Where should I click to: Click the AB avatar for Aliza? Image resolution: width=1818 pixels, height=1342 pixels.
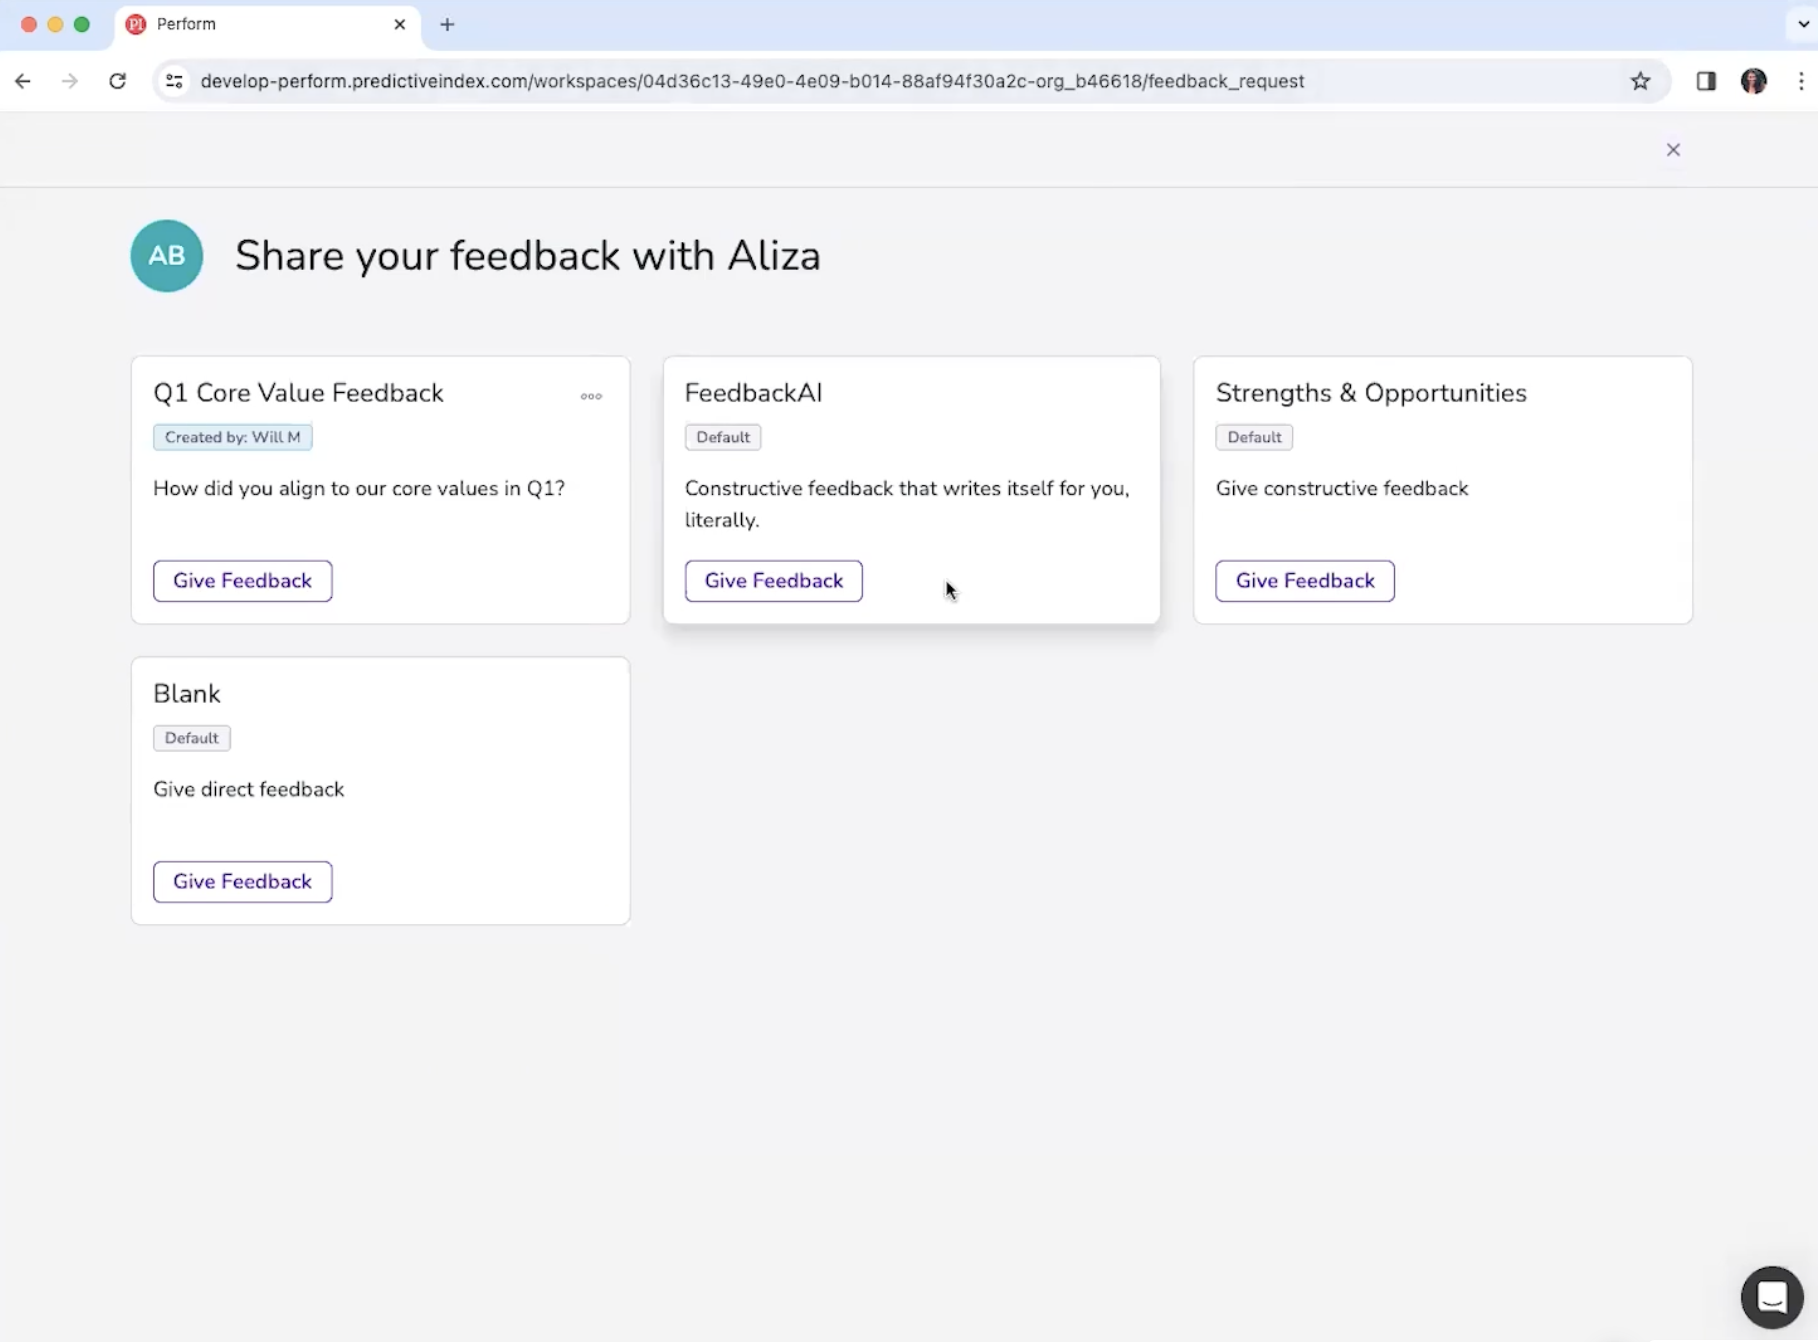click(167, 256)
